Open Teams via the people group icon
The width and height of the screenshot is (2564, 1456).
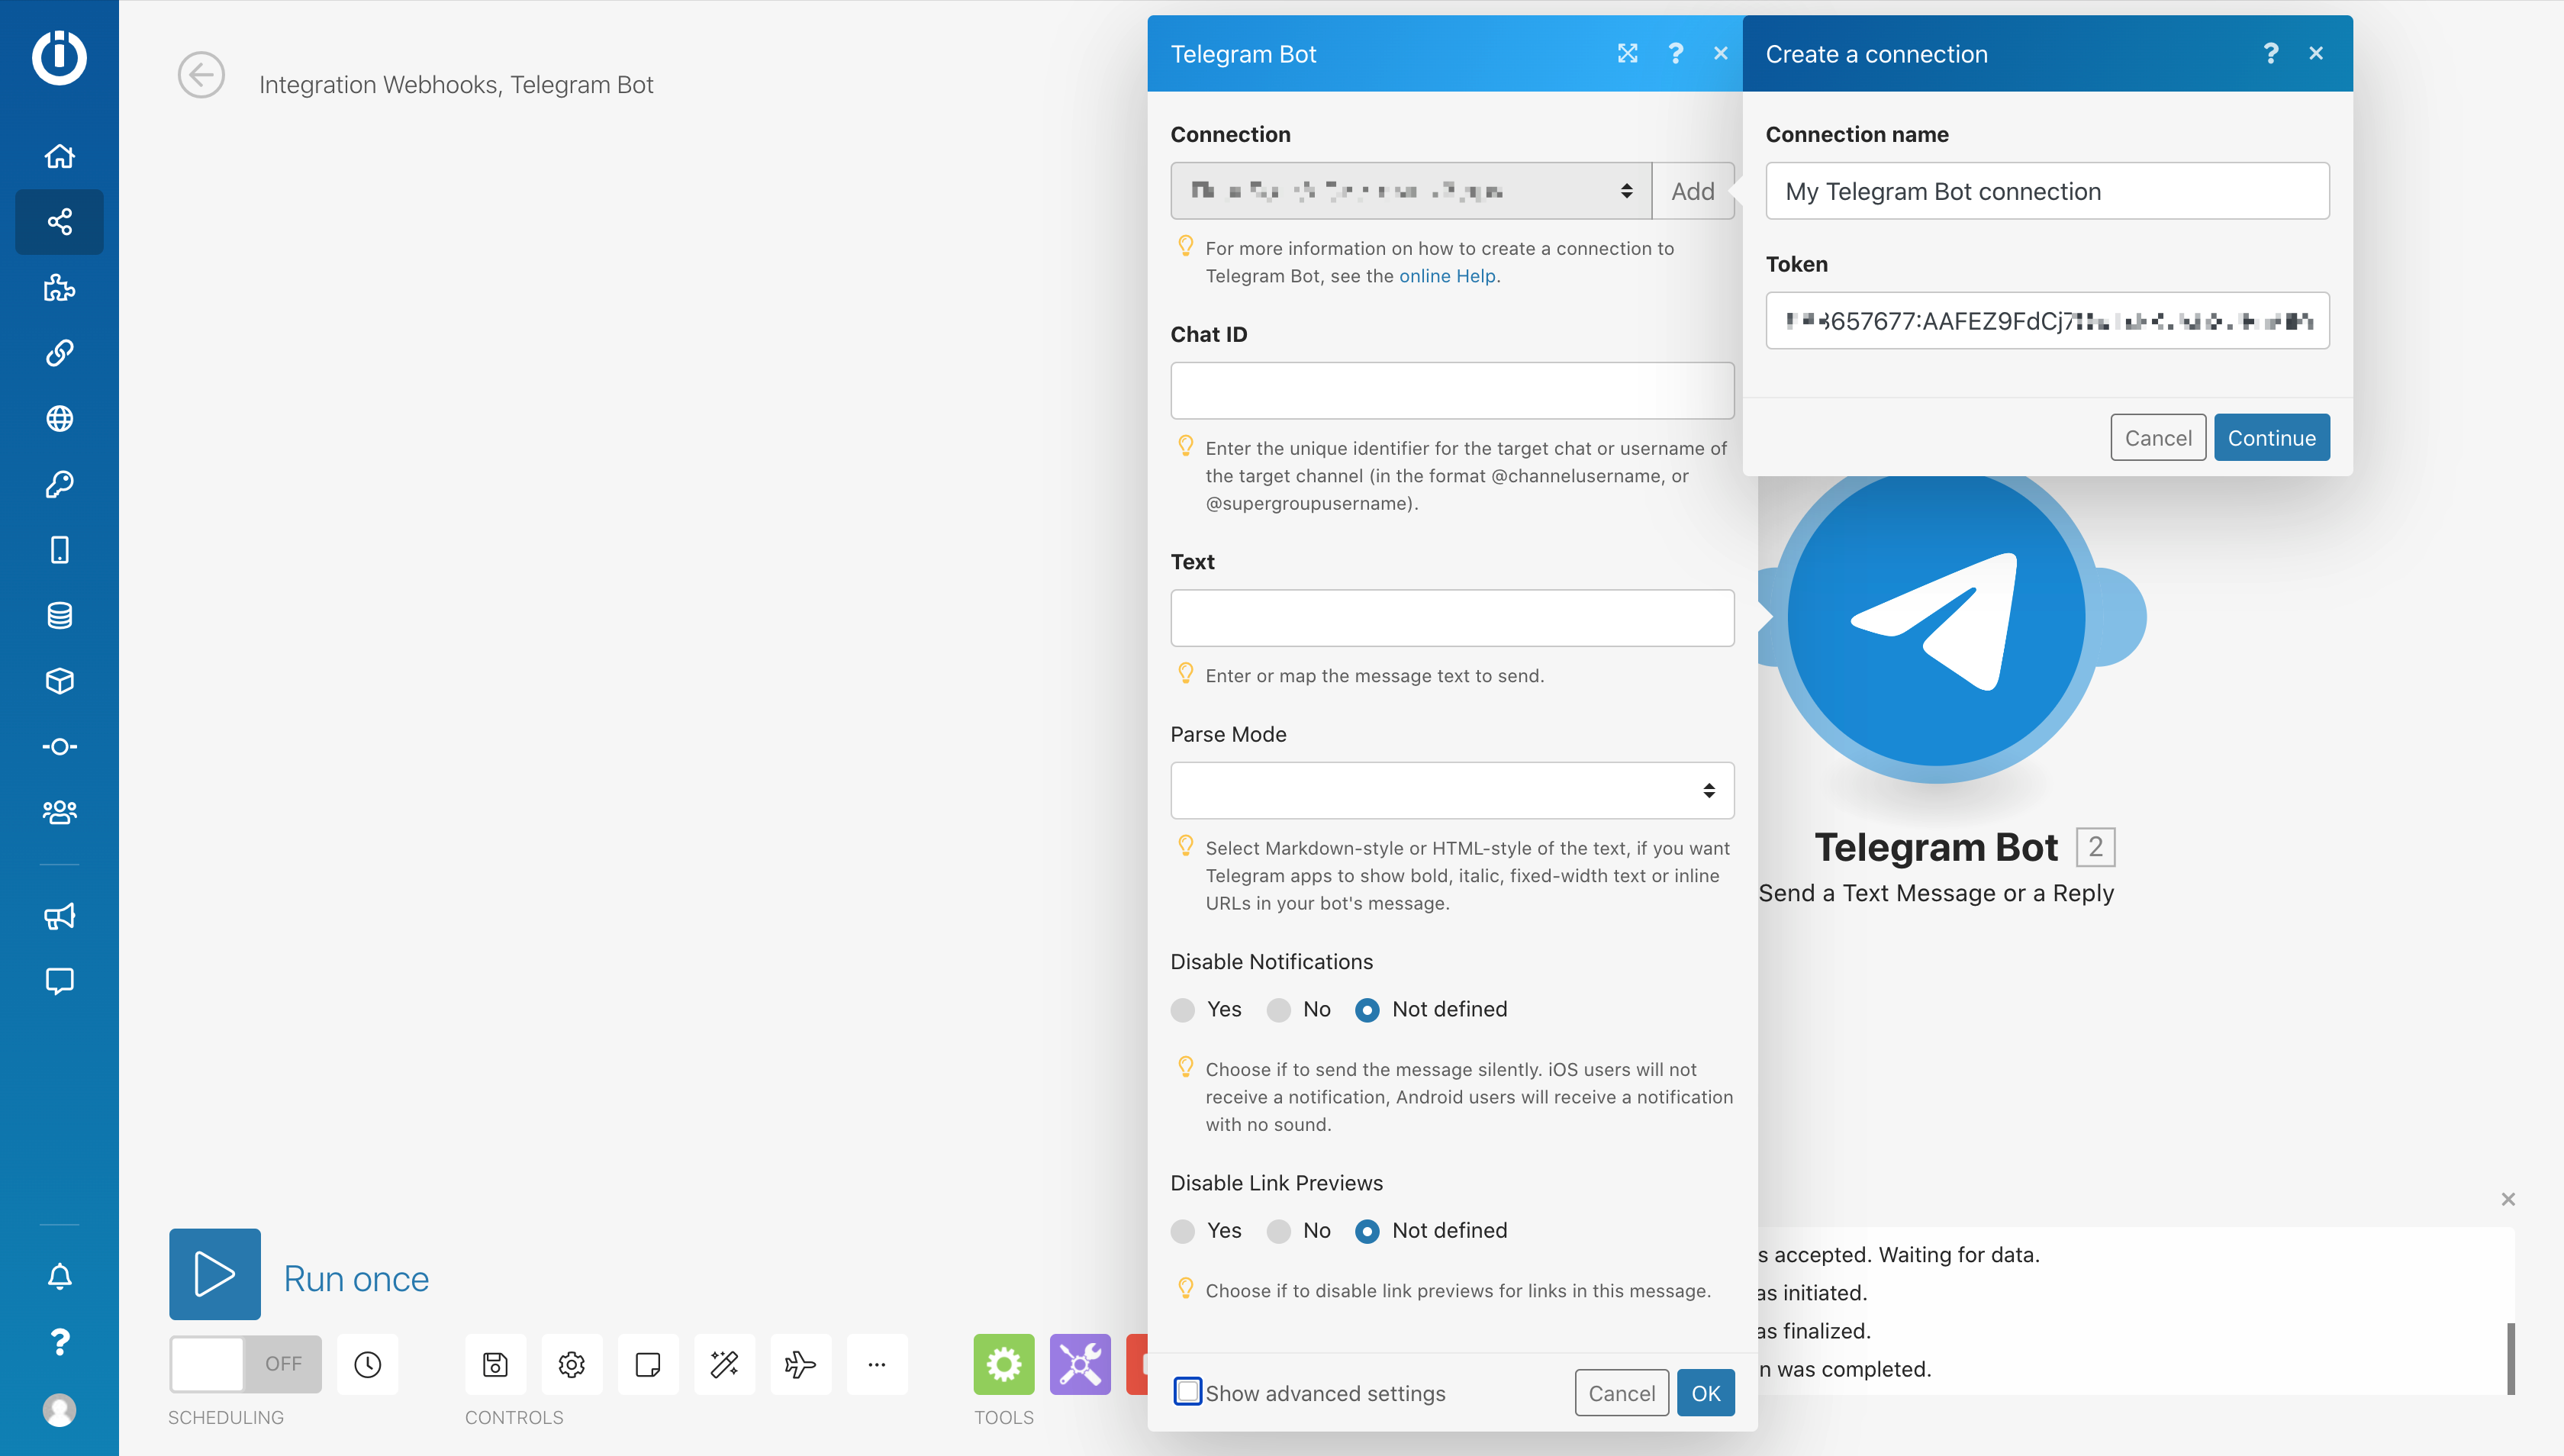click(59, 811)
